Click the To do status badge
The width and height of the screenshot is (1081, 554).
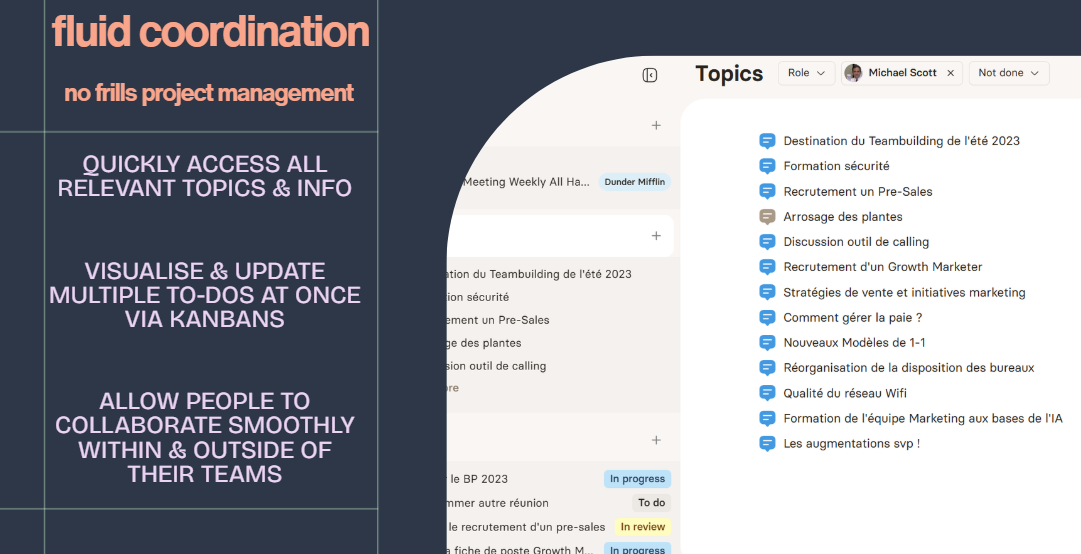coord(651,503)
